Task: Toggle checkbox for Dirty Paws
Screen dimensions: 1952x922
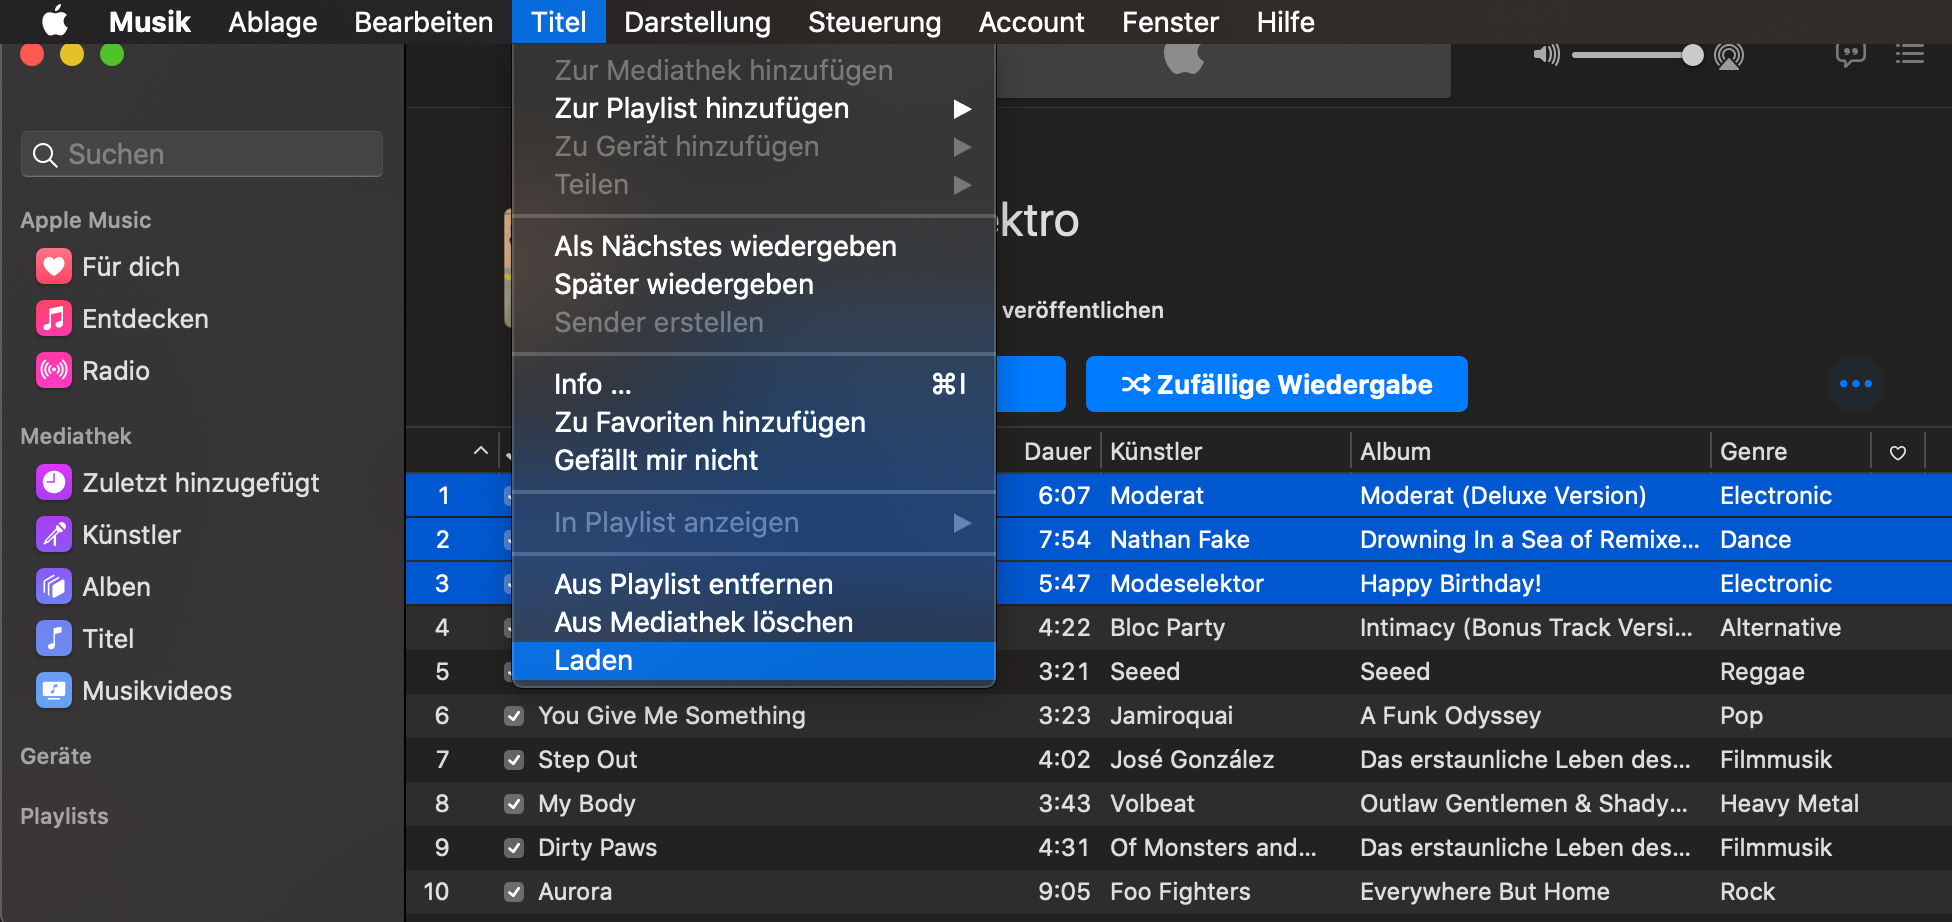Action: click(514, 848)
